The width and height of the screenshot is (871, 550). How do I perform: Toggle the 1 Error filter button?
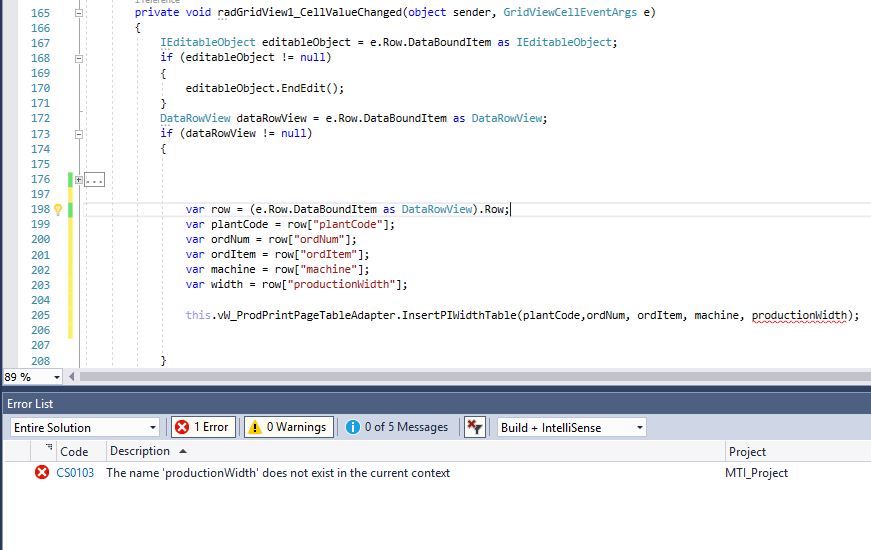coord(203,427)
